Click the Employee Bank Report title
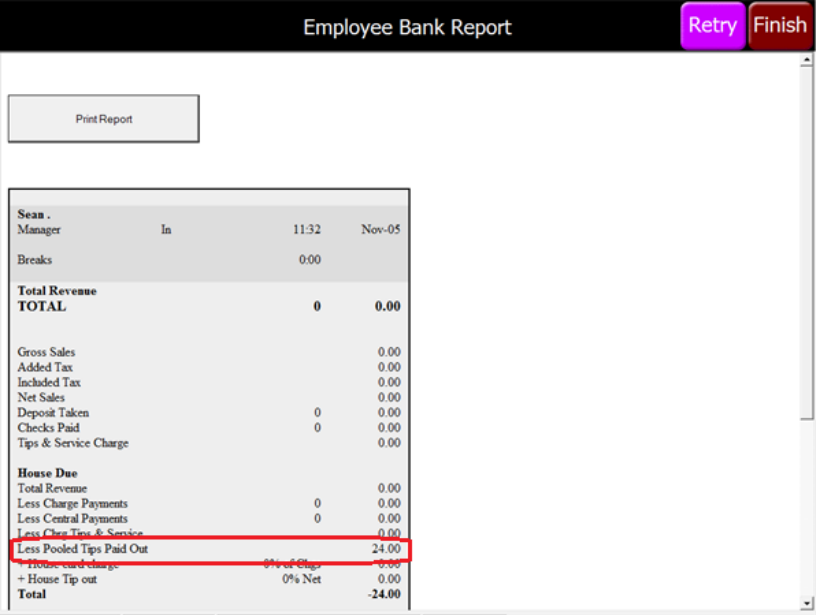Viewport: 816px width, 615px height. 407,27
